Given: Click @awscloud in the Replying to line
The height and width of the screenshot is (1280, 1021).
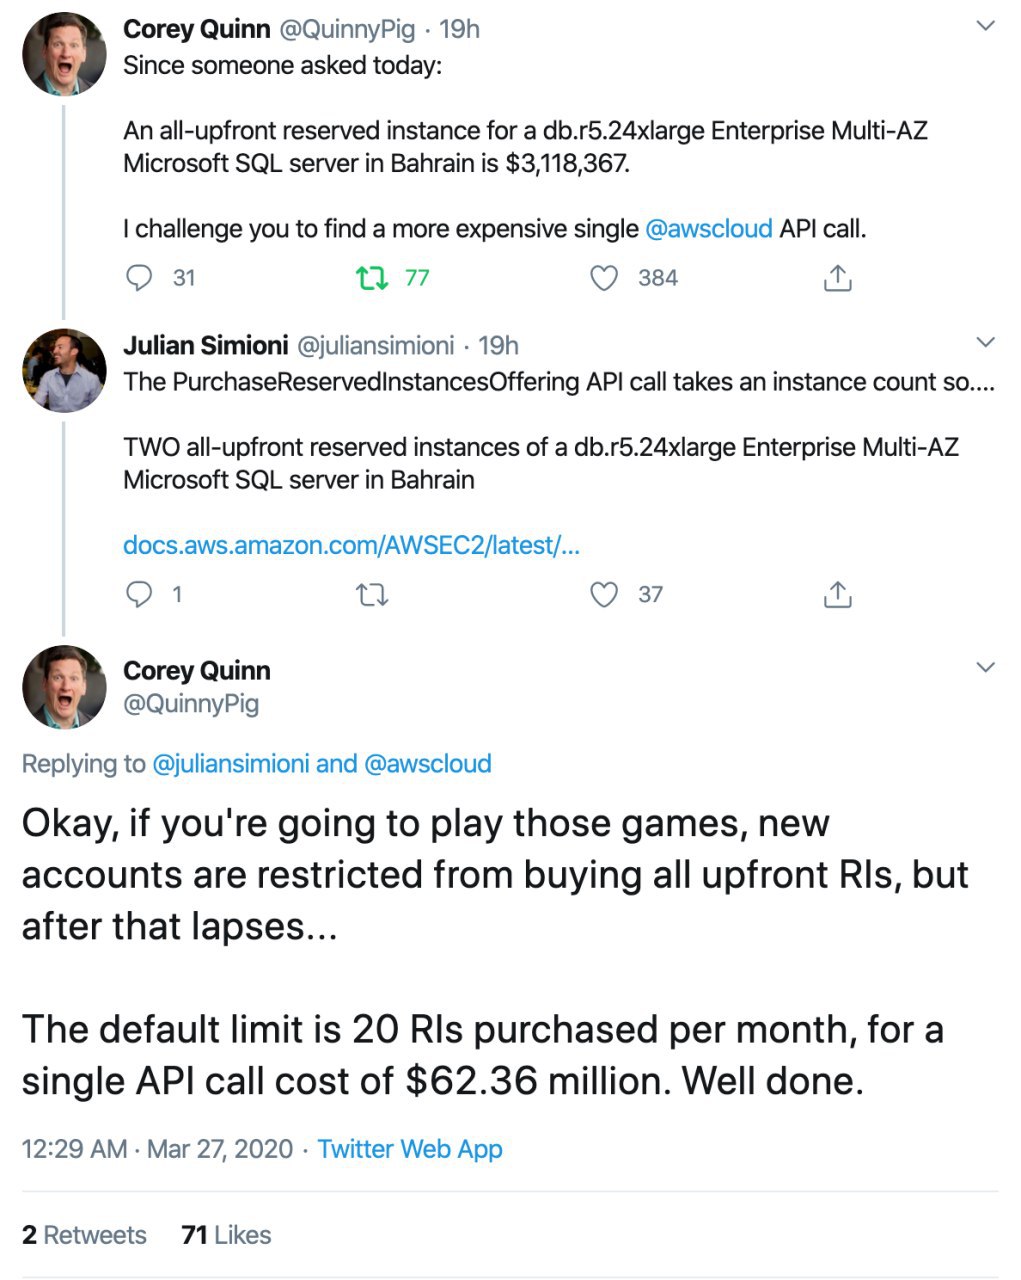Looking at the screenshot, I should tap(427, 764).
